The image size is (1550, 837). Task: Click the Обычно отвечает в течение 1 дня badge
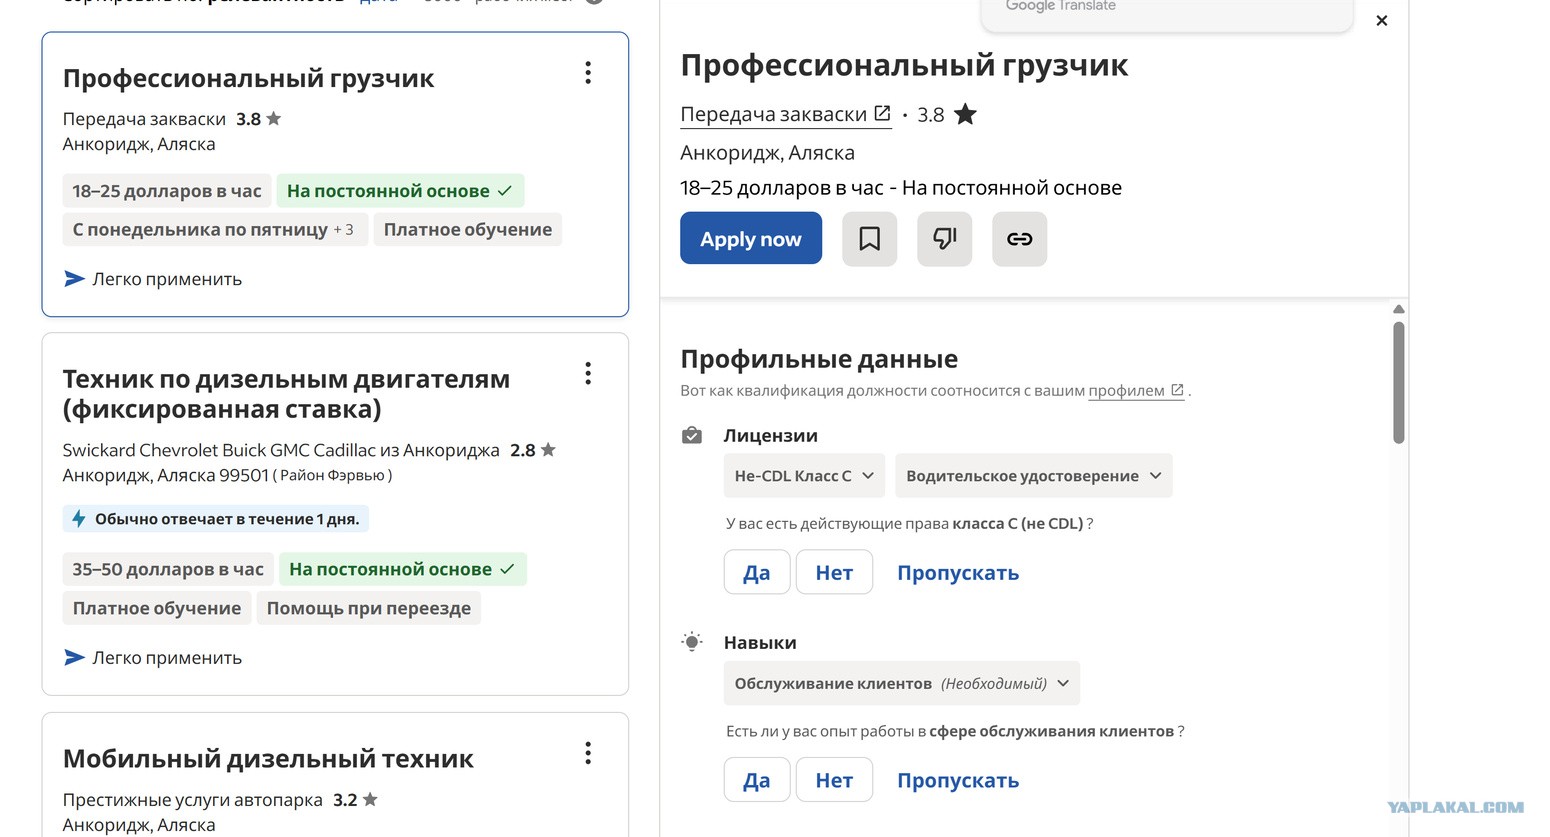(x=216, y=519)
